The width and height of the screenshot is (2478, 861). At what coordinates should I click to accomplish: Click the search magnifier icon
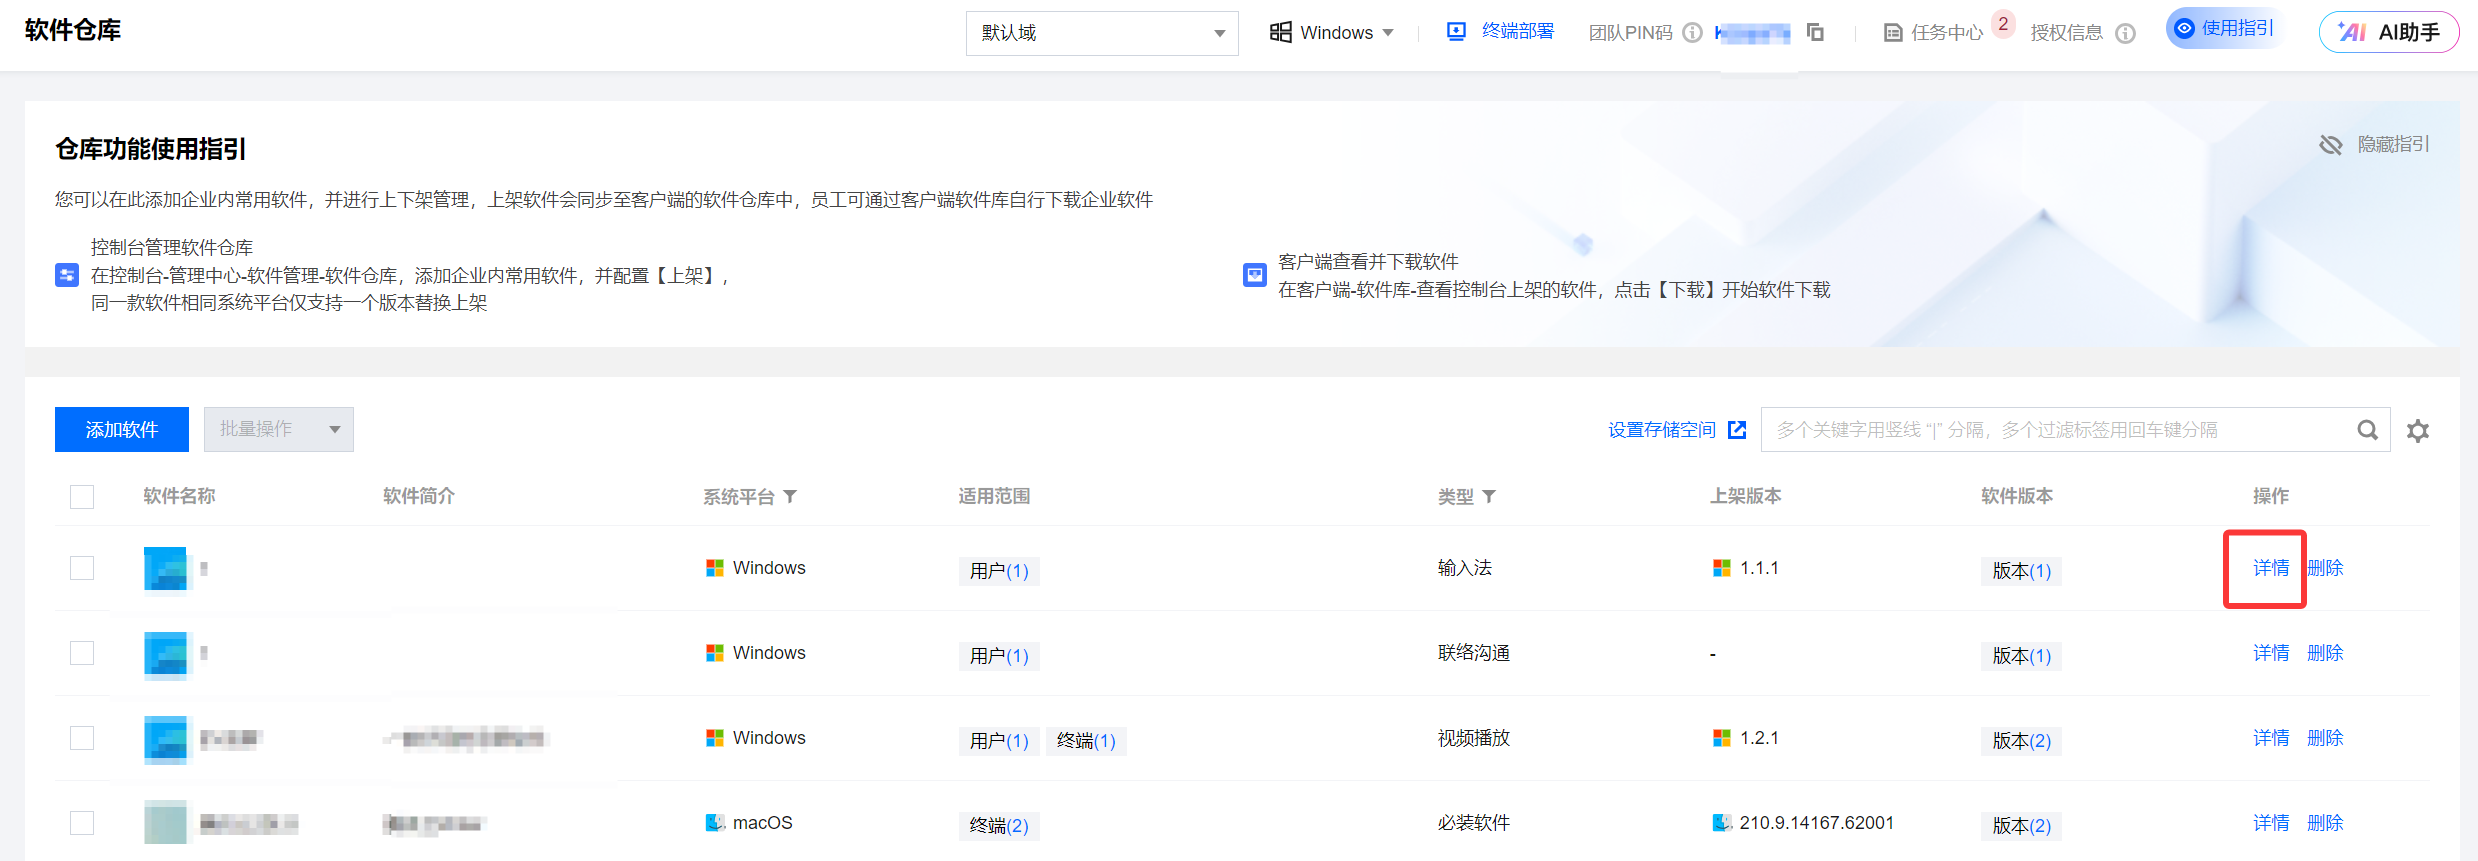tap(2367, 430)
